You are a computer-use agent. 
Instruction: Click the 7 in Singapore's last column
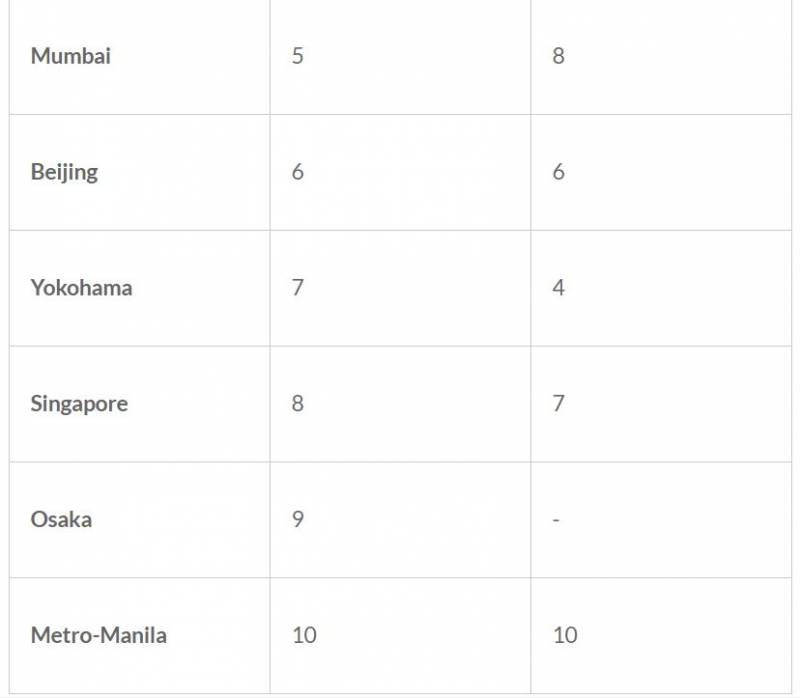click(x=558, y=404)
